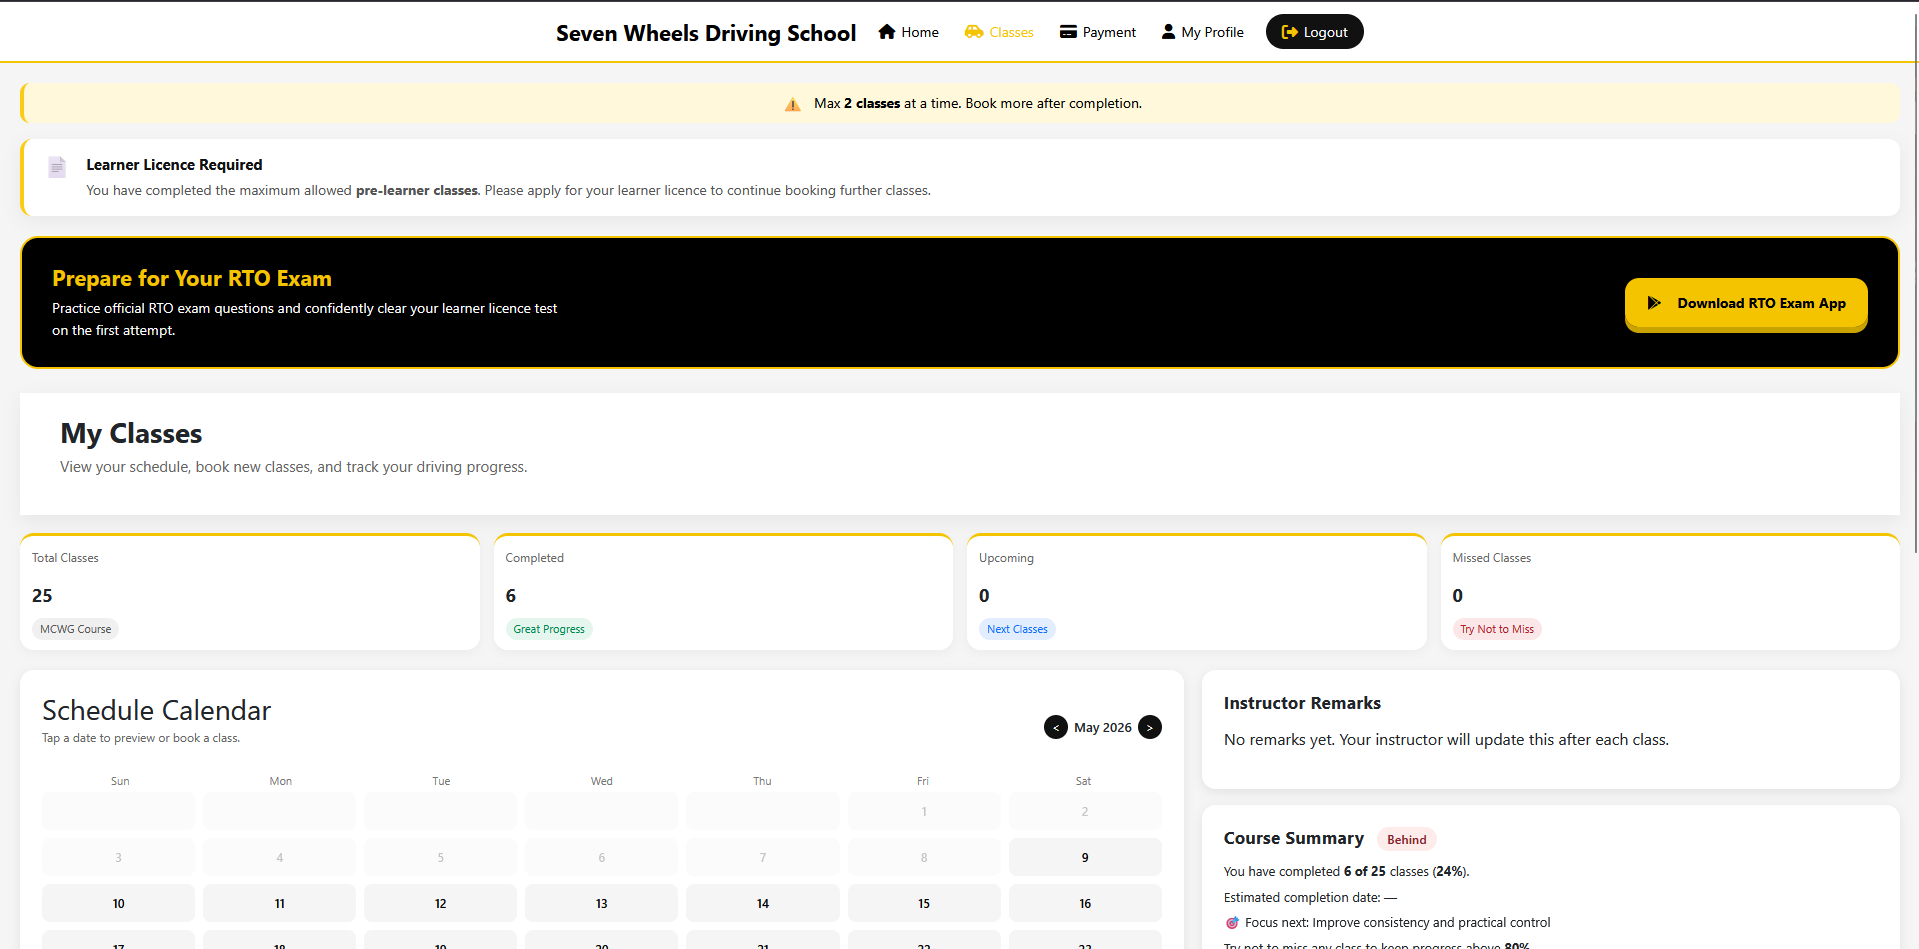Click the Try Not to Miss badge
Screen dimensions: 1919x949
point(1497,629)
